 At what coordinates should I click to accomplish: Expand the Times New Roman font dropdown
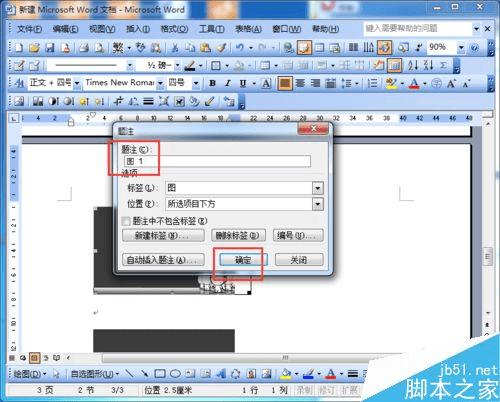click(160, 83)
